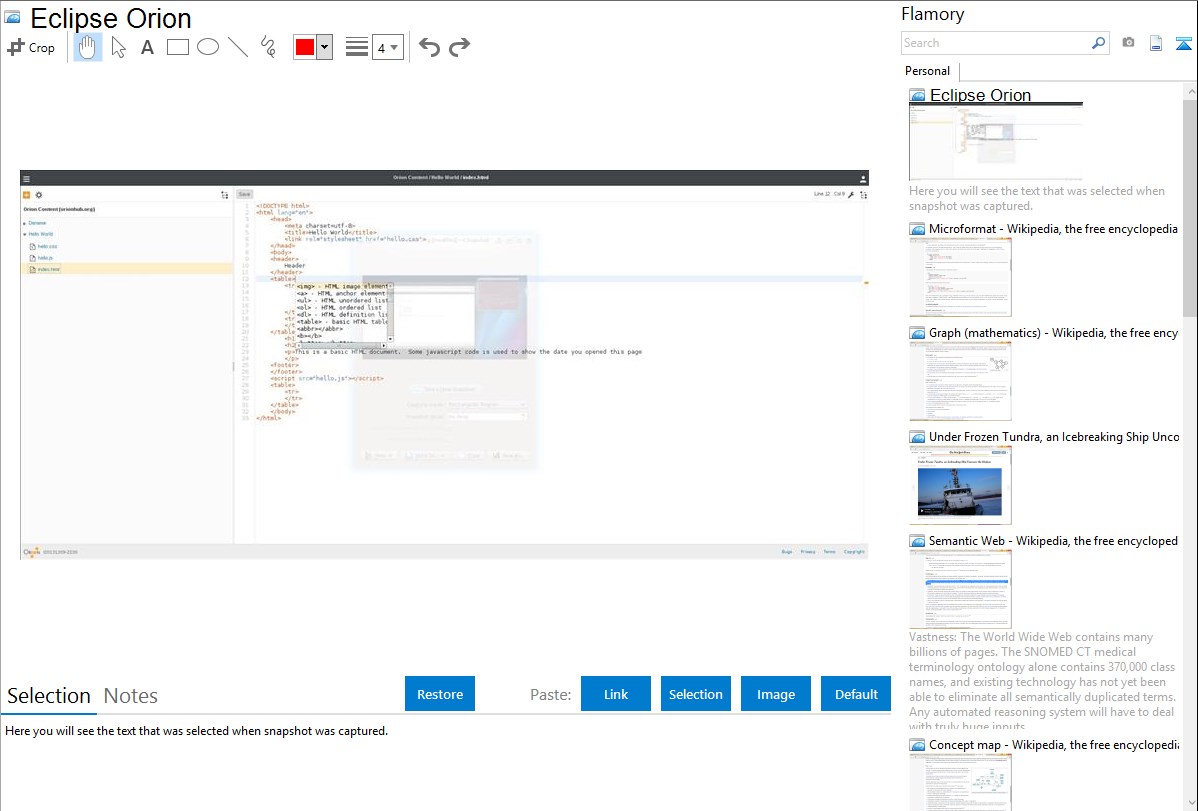The image size is (1198, 811).
Task: Switch to the Notes tab
Action: click(131, 696)
